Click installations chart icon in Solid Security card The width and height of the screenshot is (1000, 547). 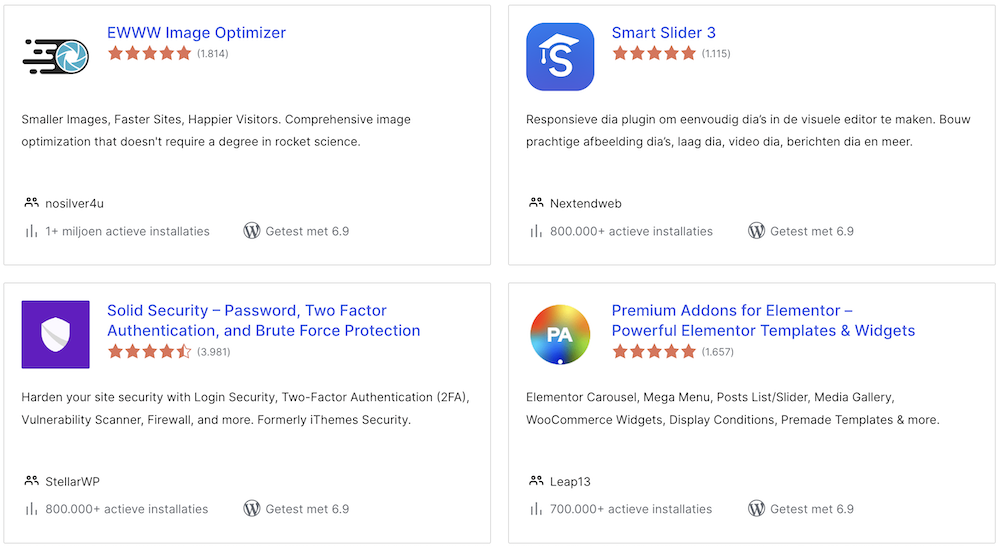31,509
